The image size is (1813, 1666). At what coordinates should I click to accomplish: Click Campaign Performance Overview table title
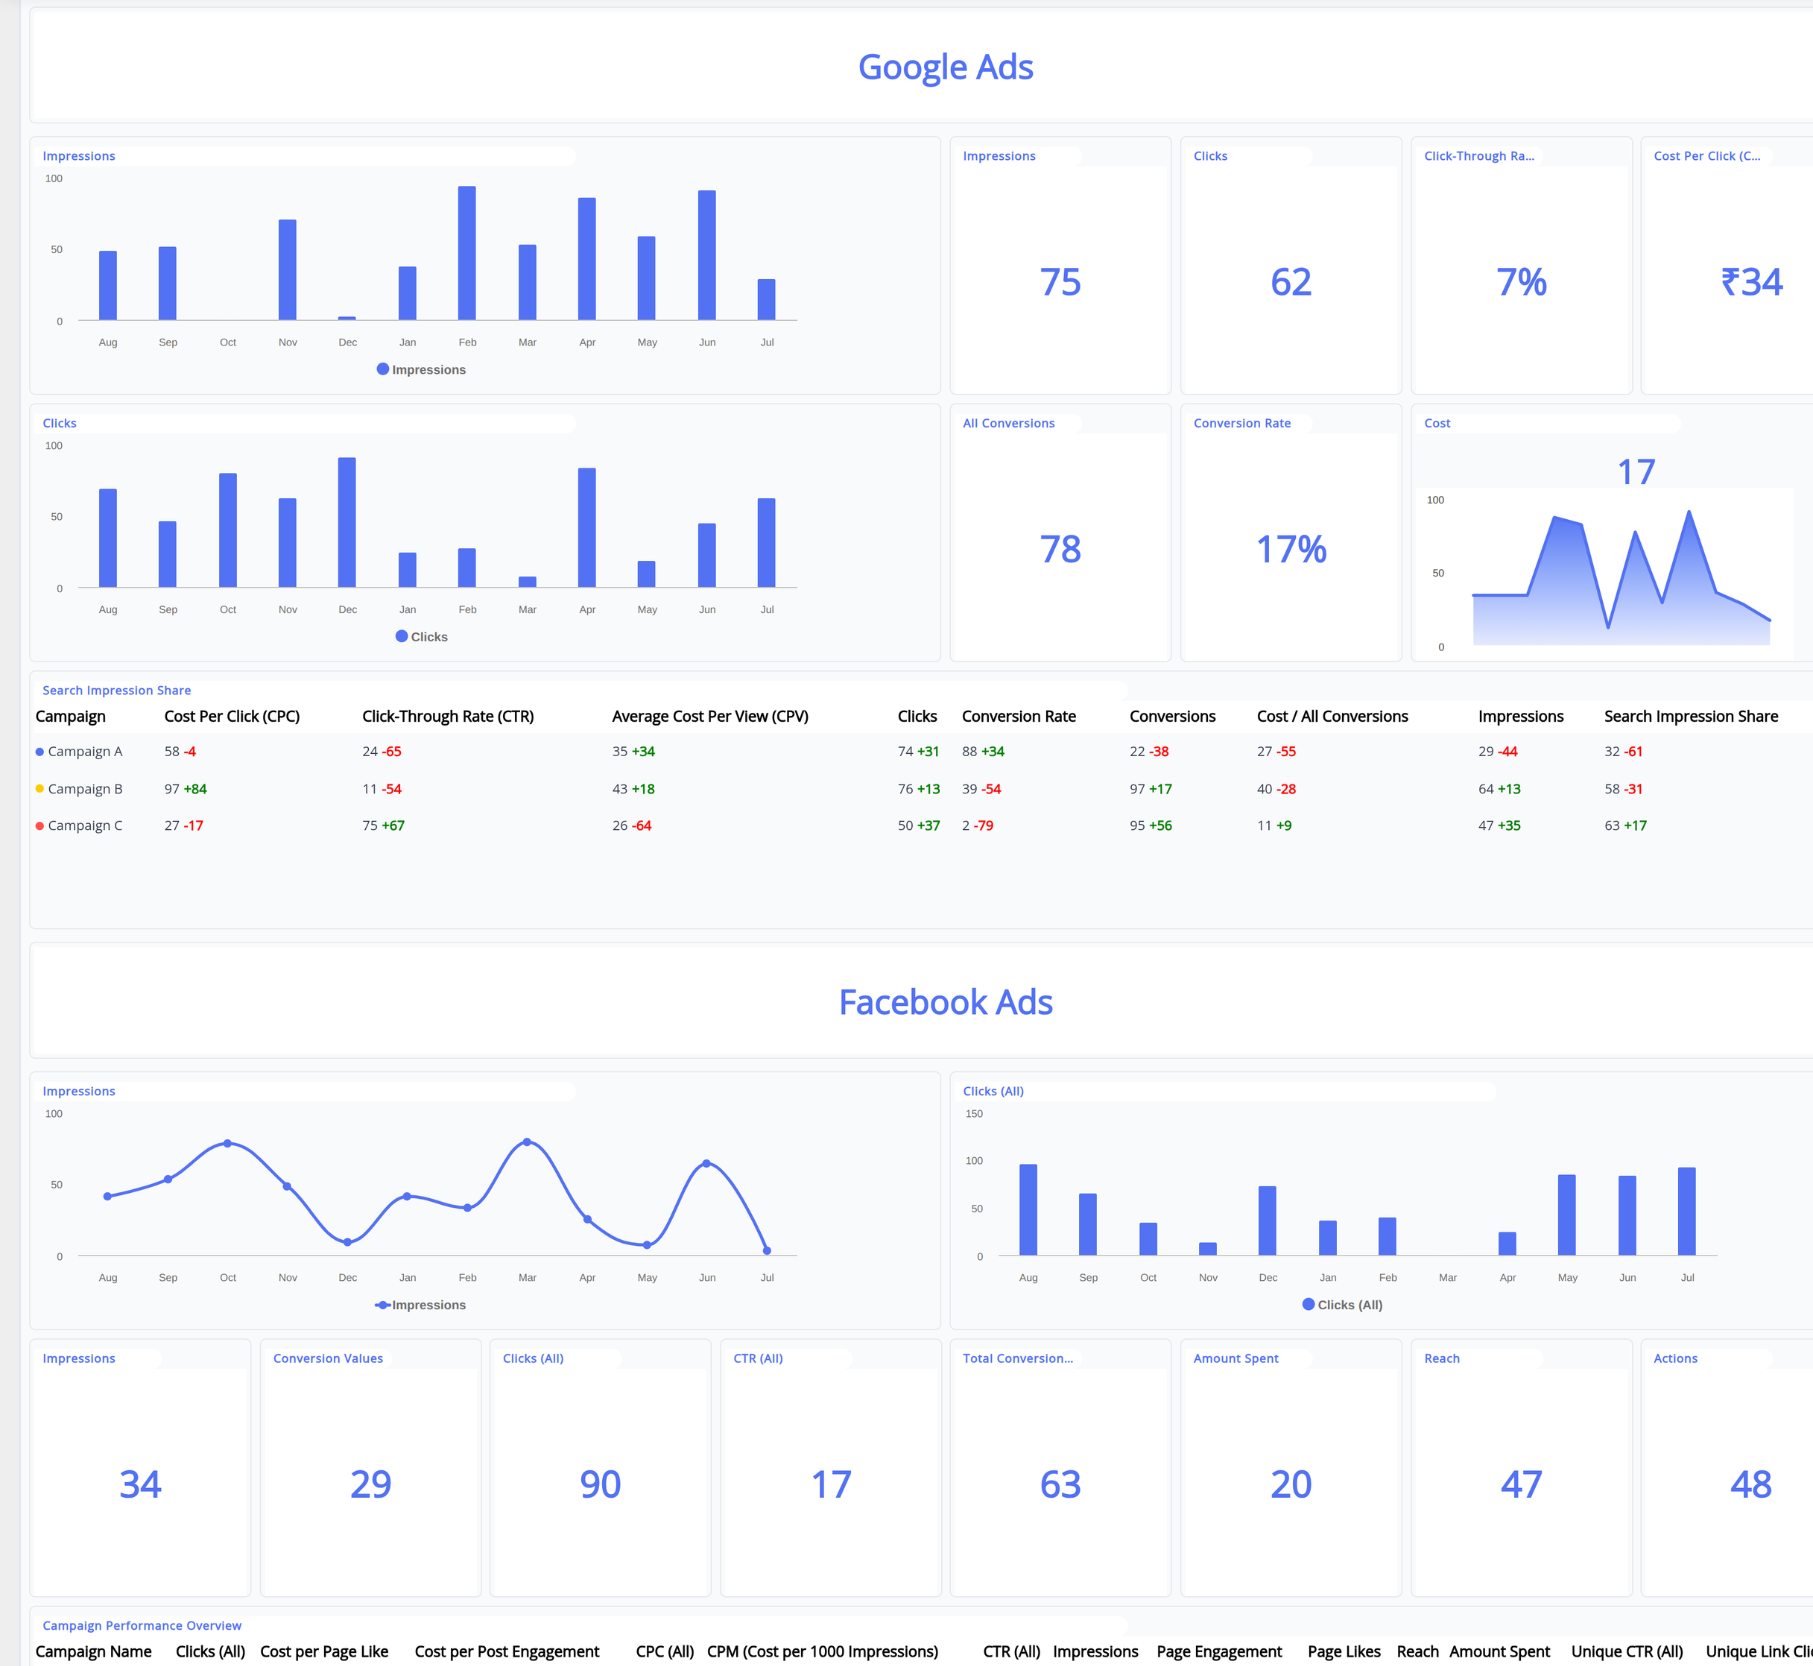(142, 1625)
